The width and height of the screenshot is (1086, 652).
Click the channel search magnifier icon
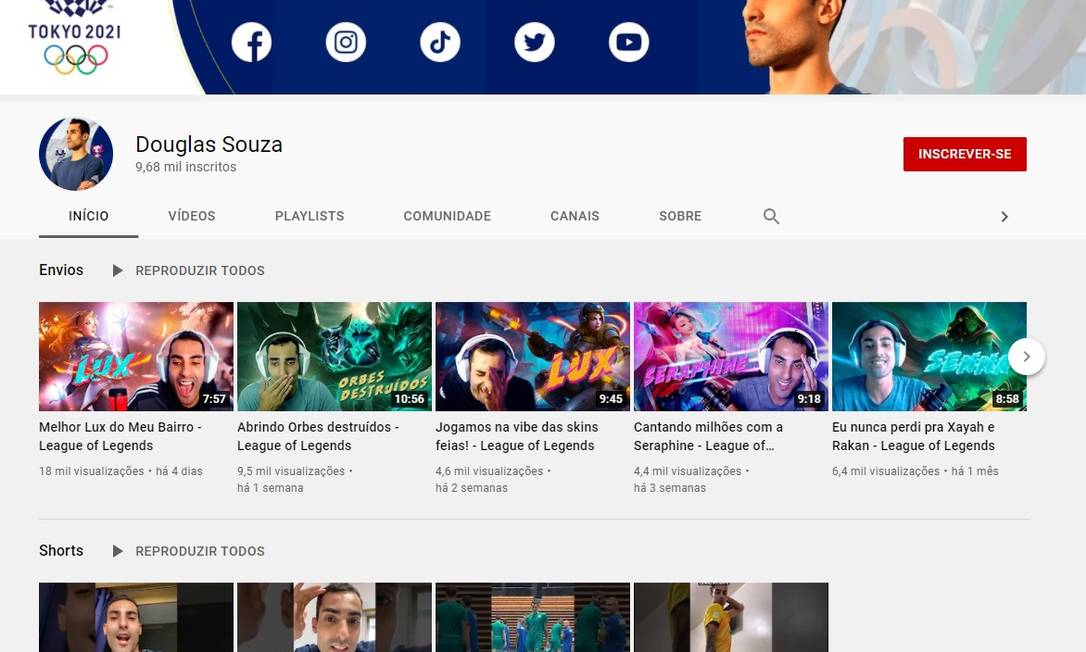[x=771, y=216]
